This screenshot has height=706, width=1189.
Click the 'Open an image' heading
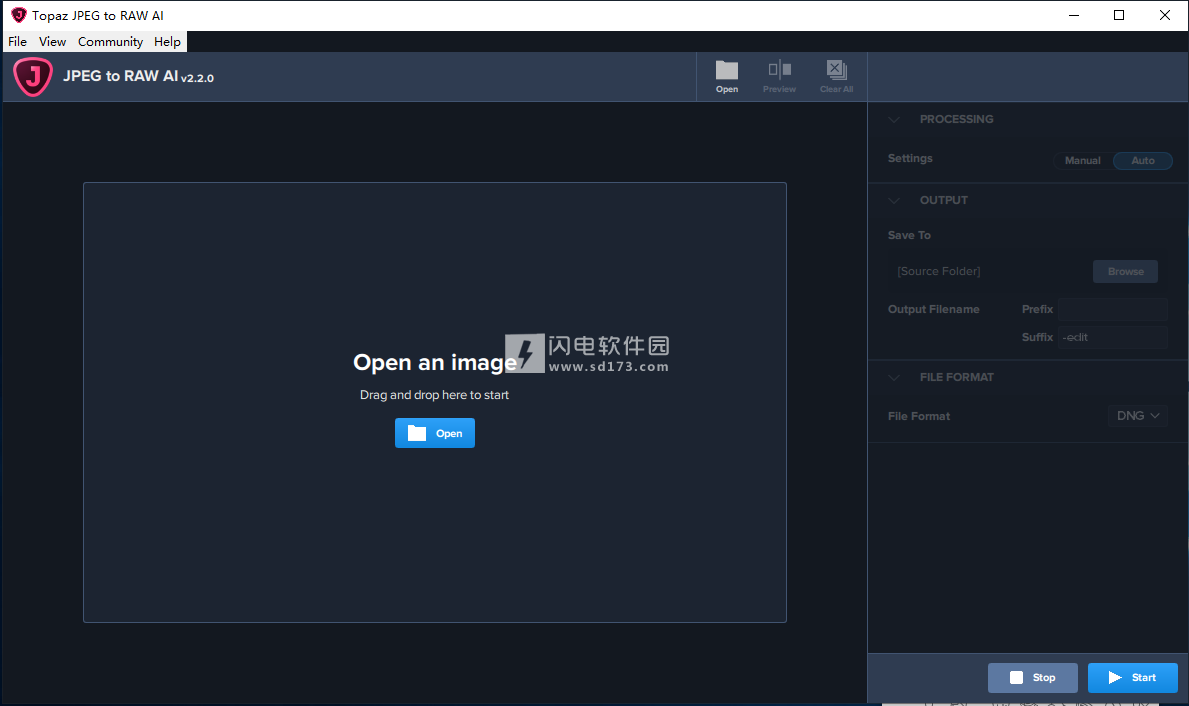click(435, 362)
